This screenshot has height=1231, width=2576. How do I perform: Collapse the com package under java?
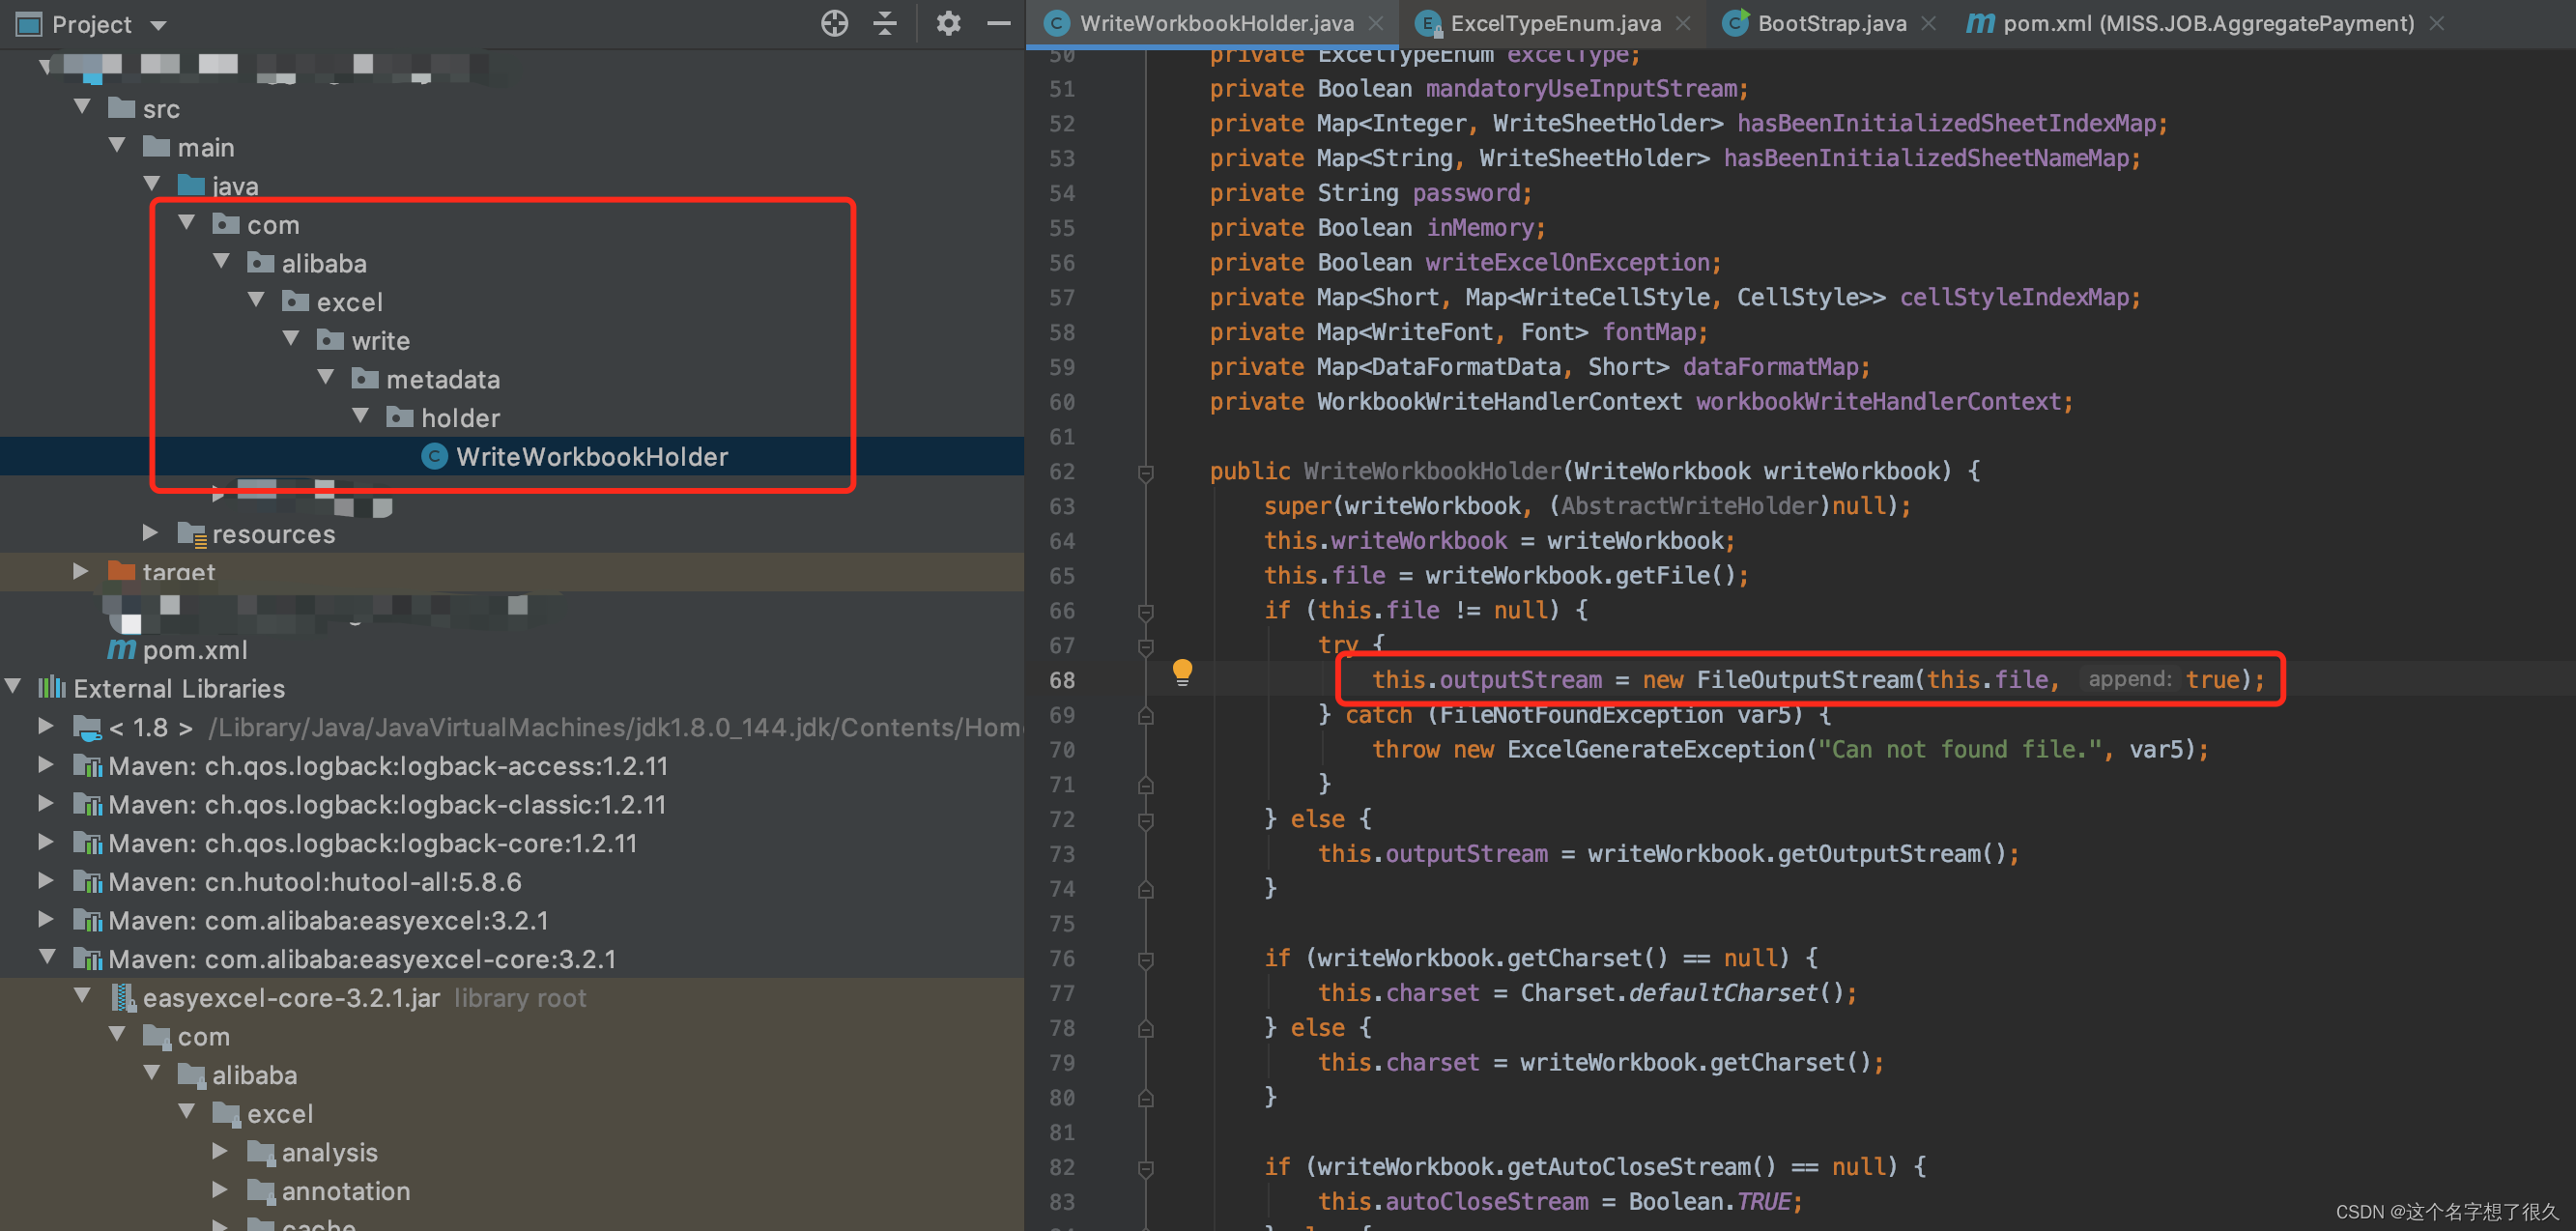pos(188,223)
